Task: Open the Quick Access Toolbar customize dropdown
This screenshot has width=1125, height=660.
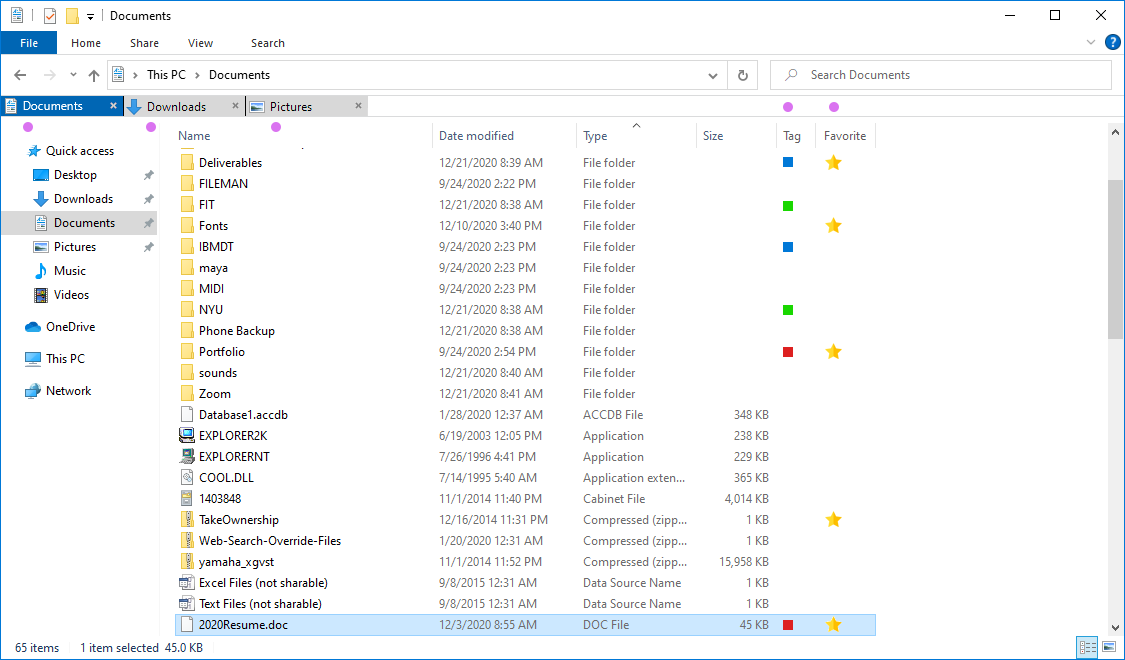Action: [x=90, y=16]
